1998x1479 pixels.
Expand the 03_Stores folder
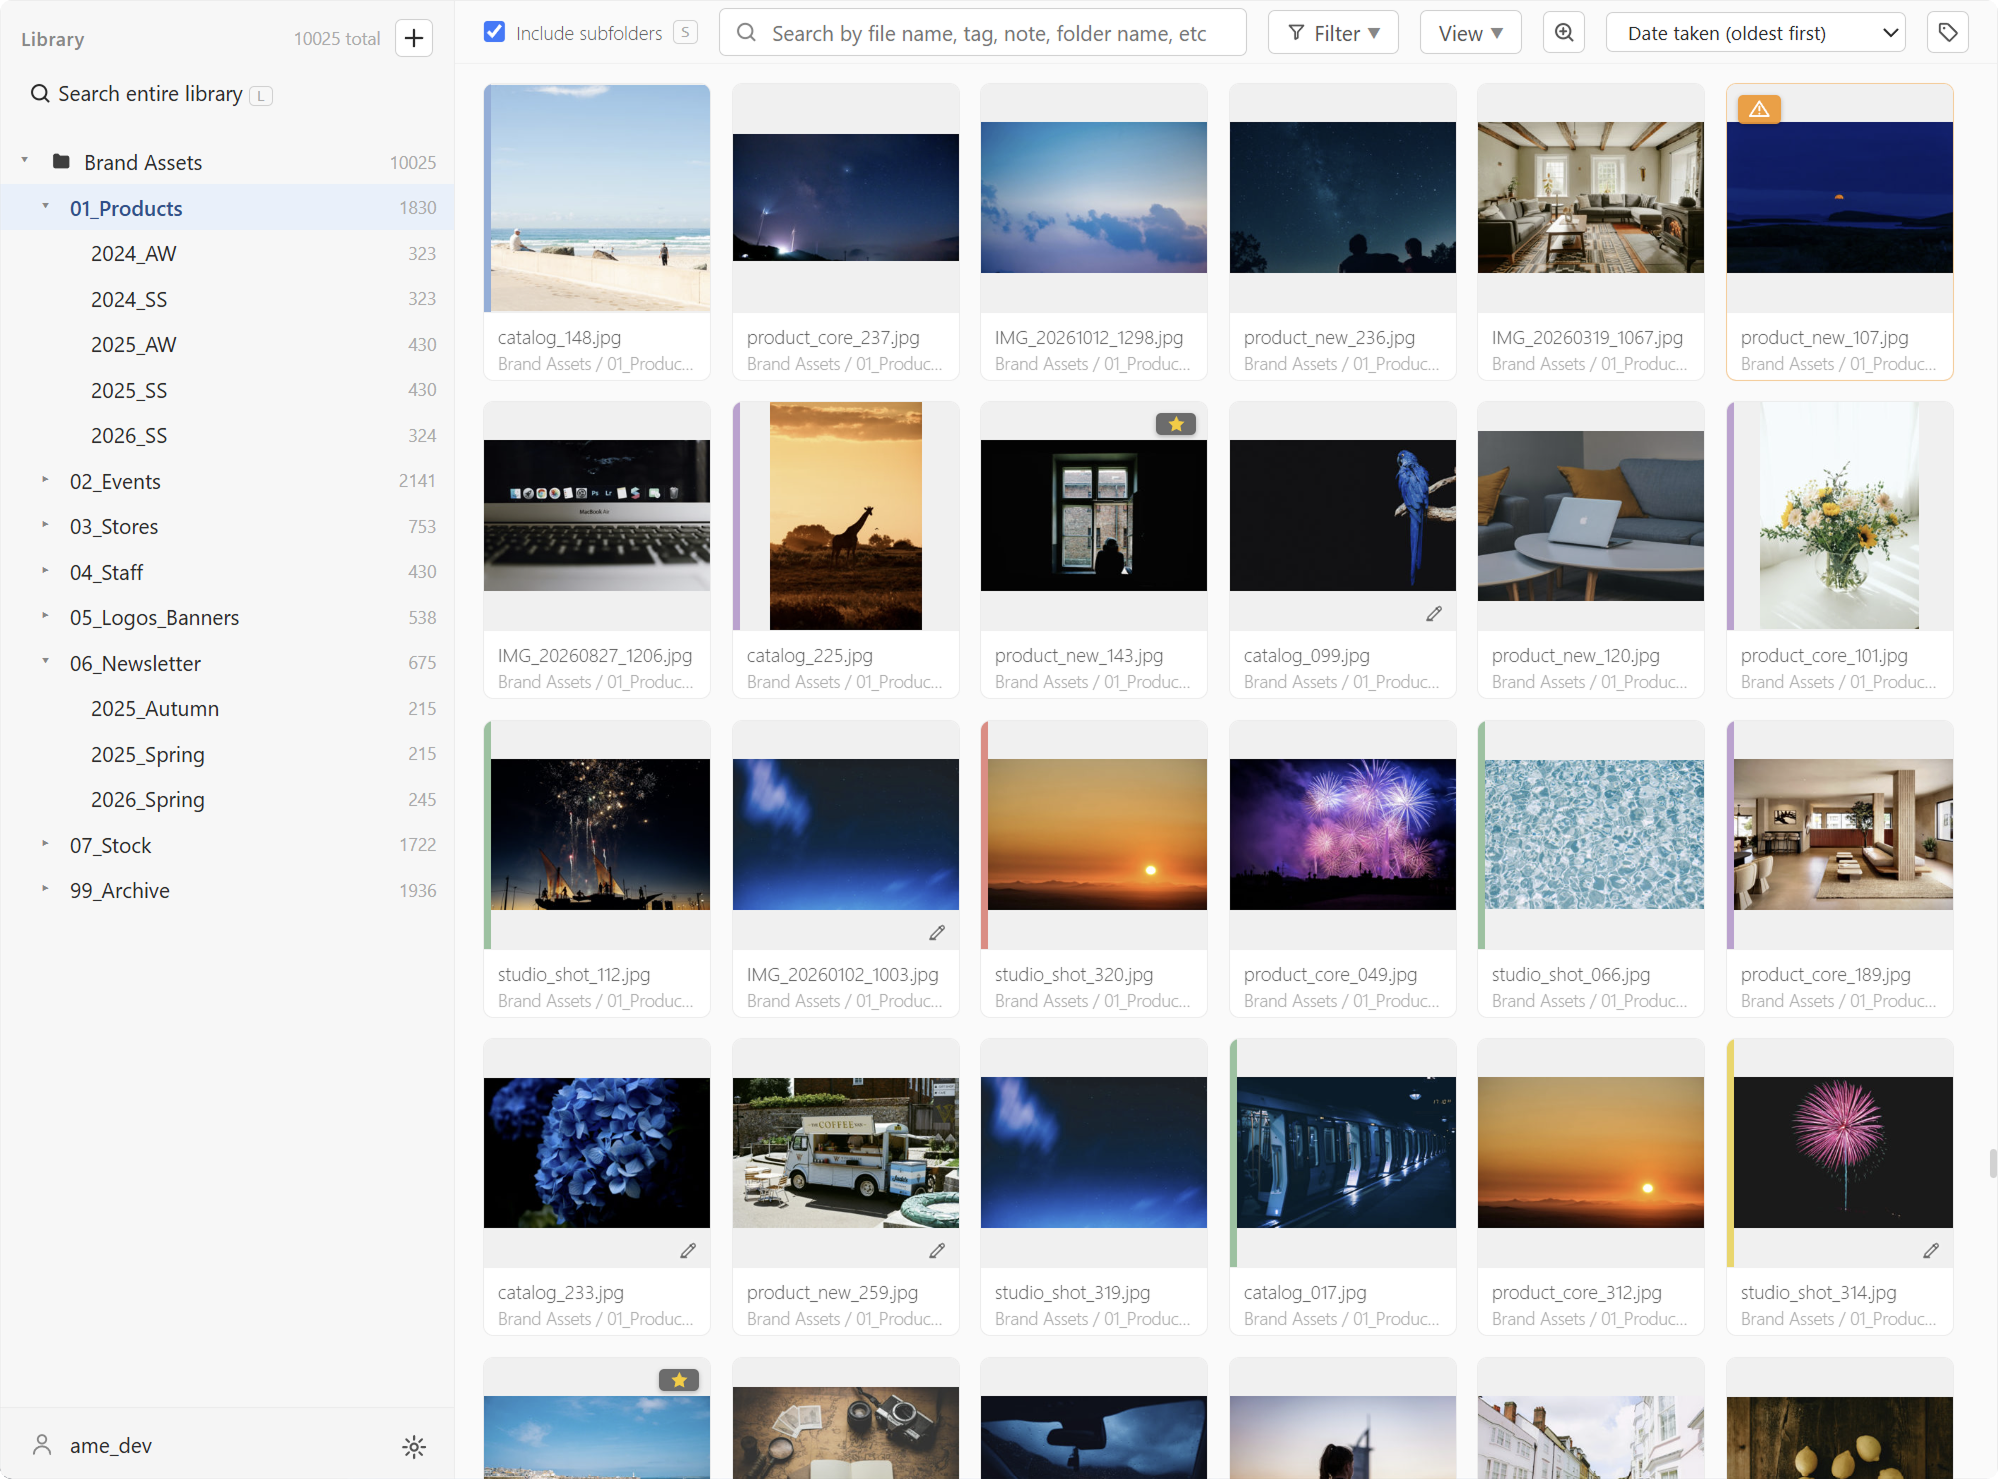pos(46,525)
